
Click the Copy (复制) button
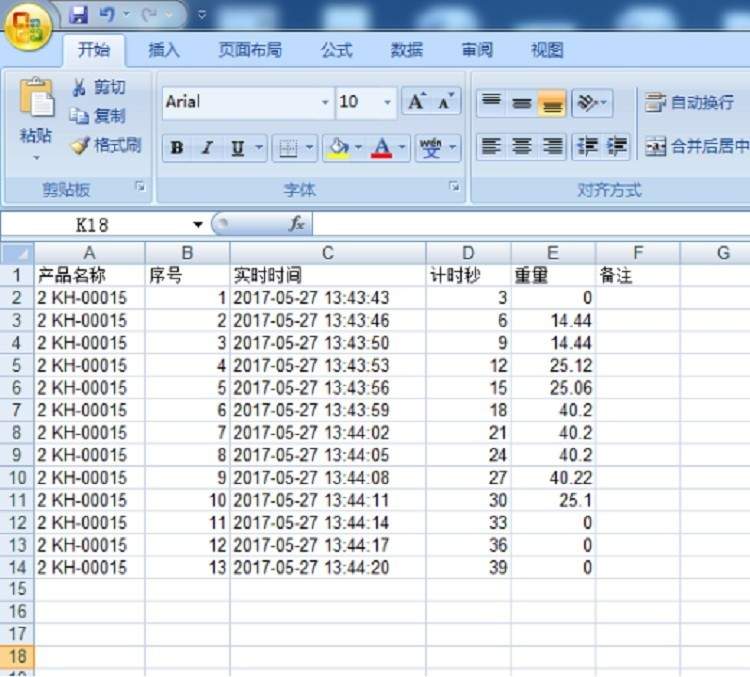[98, 117]
